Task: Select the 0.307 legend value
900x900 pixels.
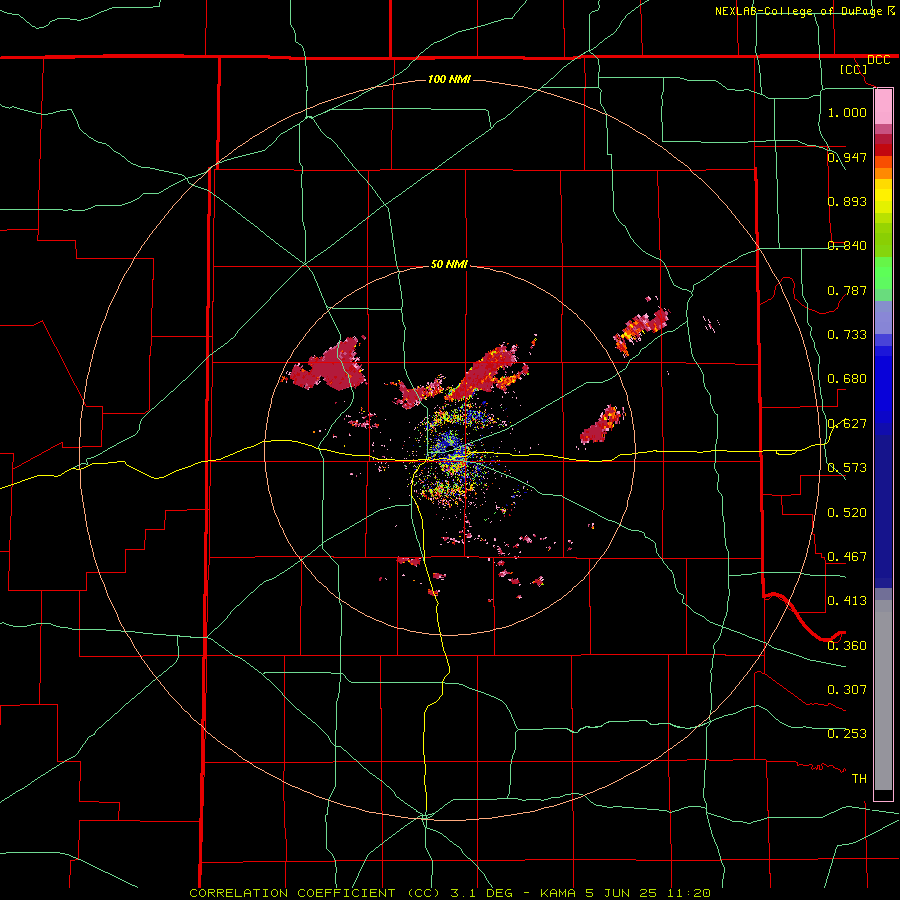Action: 847,690
